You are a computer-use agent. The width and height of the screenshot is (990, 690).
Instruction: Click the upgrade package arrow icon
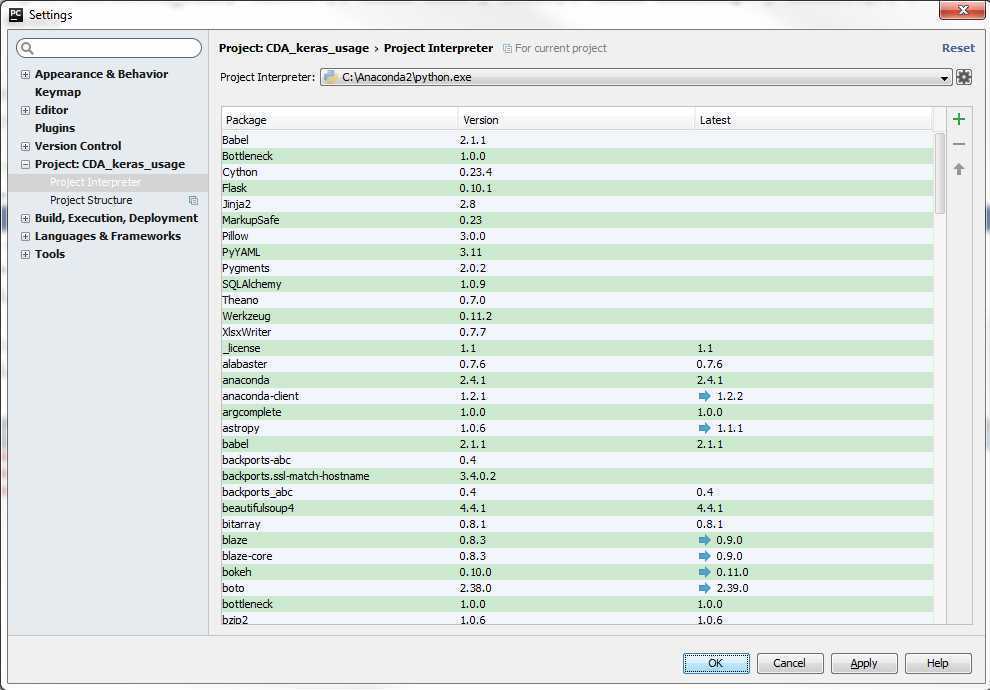tap(959, 170)
